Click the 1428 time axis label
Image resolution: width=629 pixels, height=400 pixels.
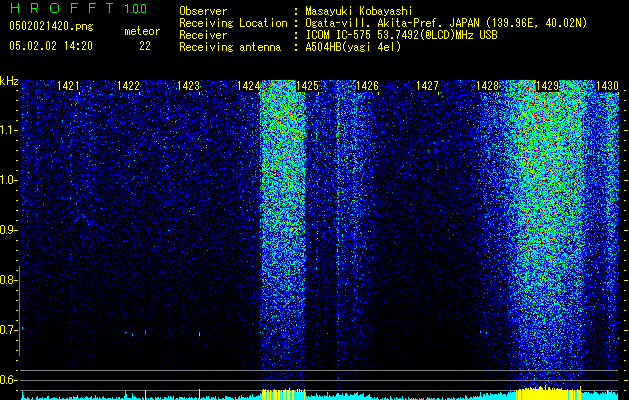click(x=487, y=86)
